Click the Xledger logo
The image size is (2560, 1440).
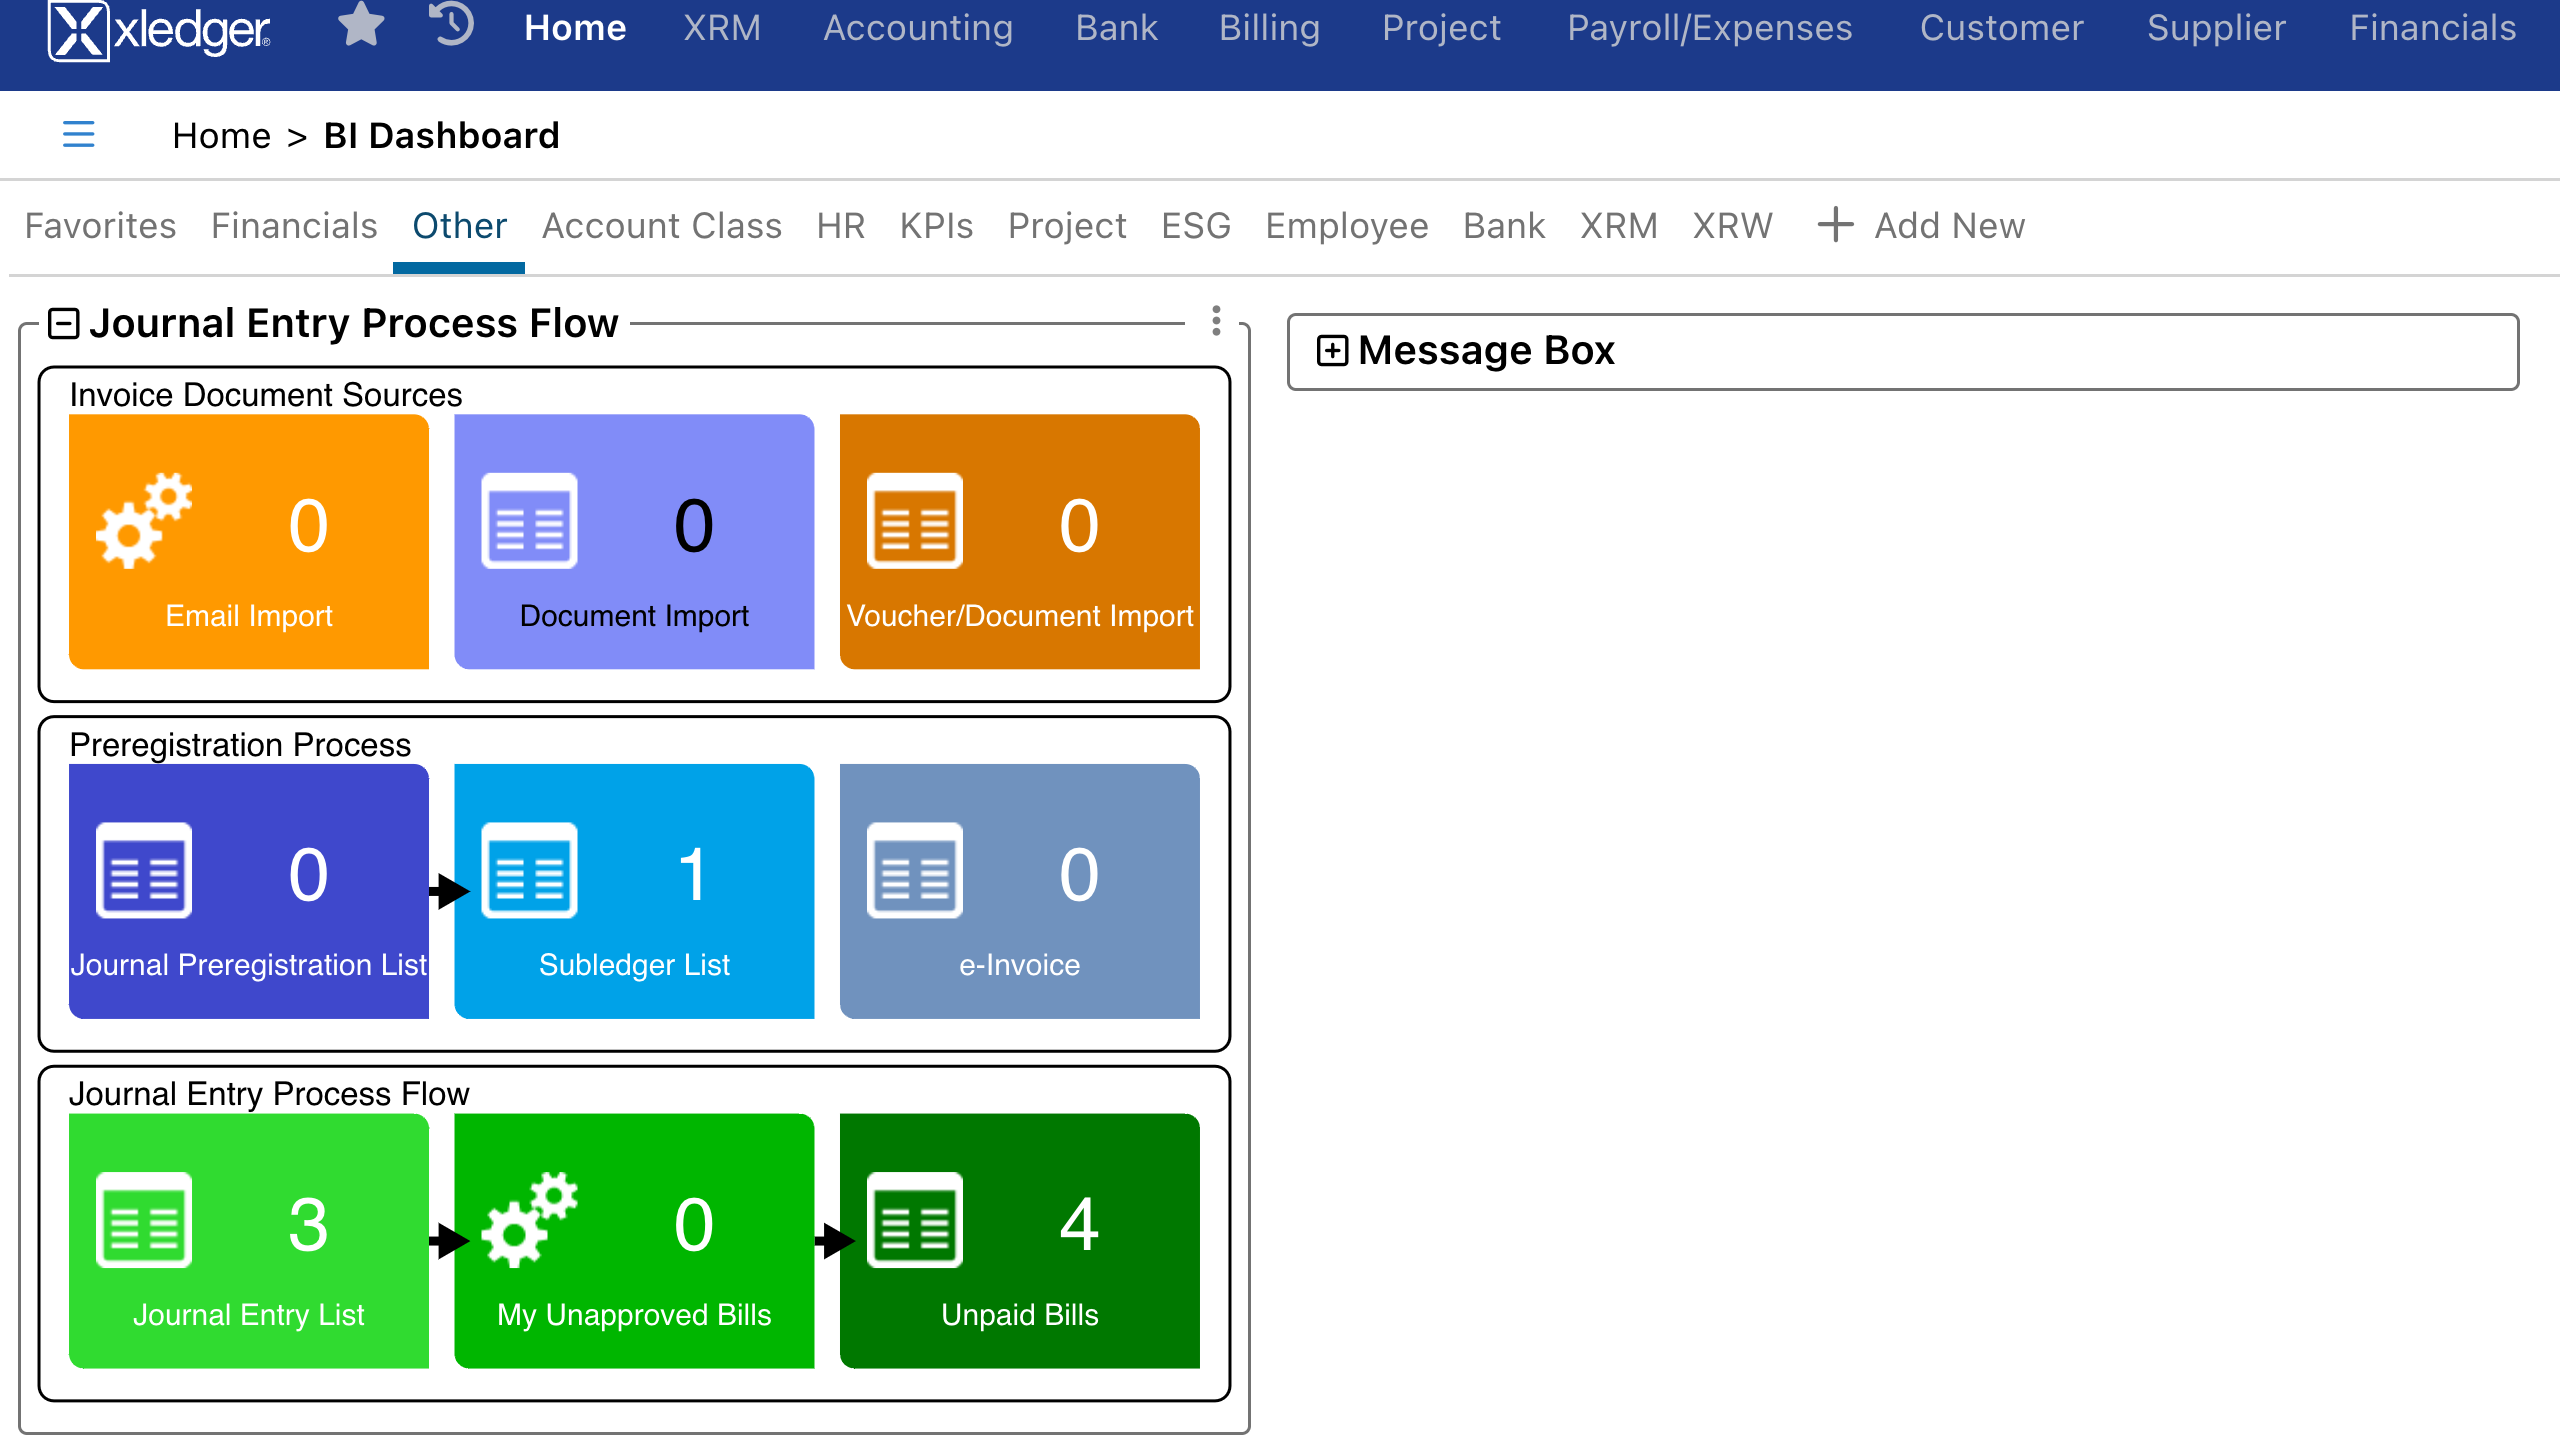coord(157,27)
